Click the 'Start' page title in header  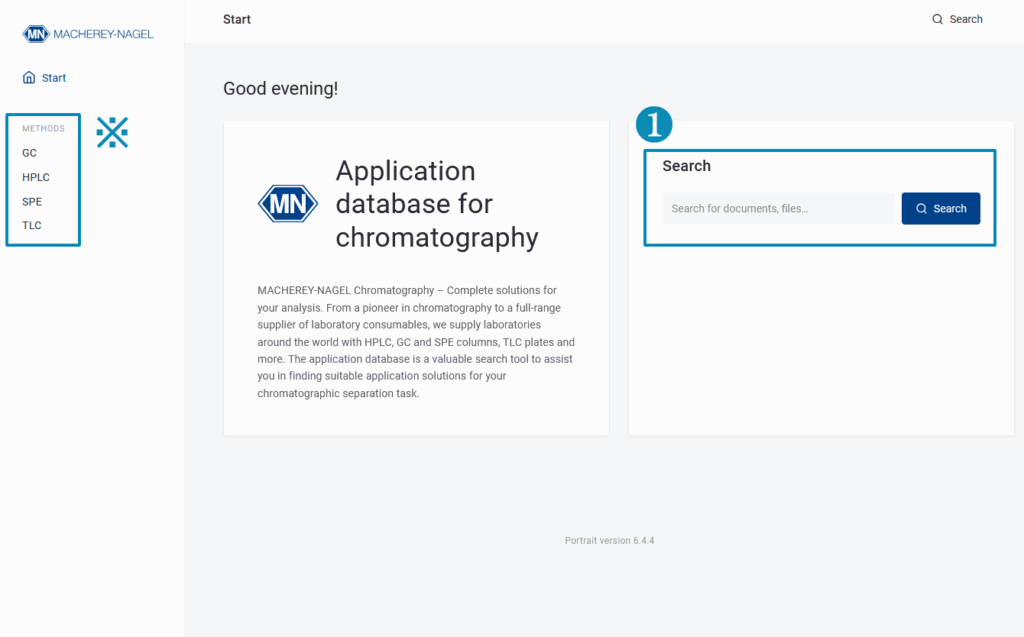coord(236,20)
